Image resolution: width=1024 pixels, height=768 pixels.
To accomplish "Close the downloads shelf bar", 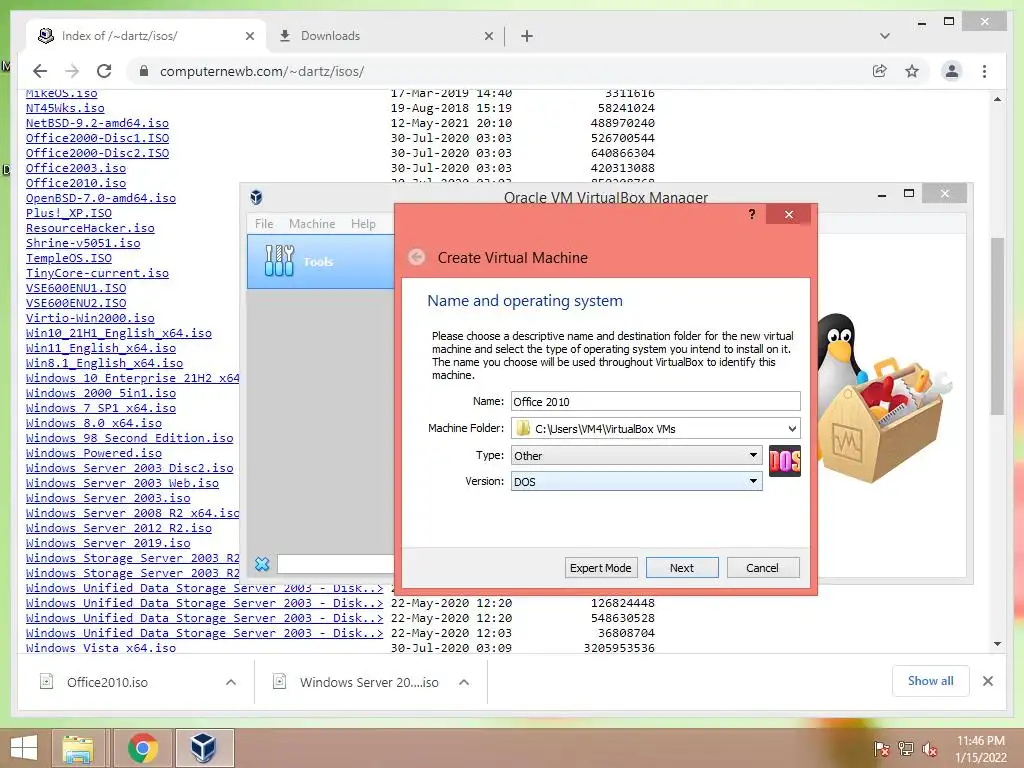I will (987, 681).
